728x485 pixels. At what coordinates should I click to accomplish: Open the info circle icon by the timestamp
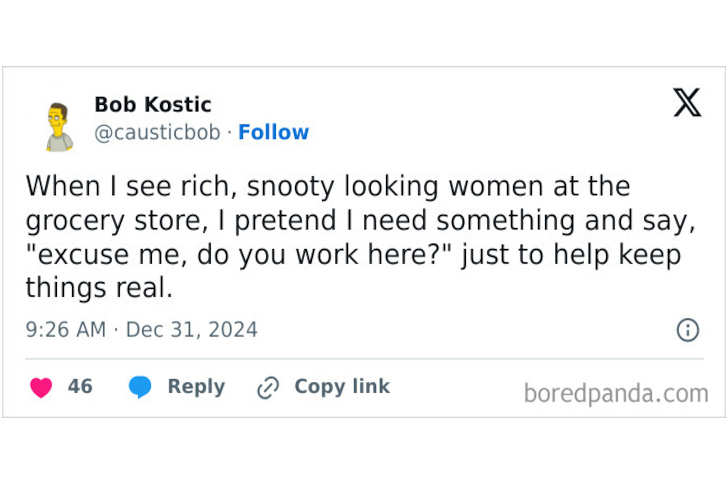tap(688, 330)
